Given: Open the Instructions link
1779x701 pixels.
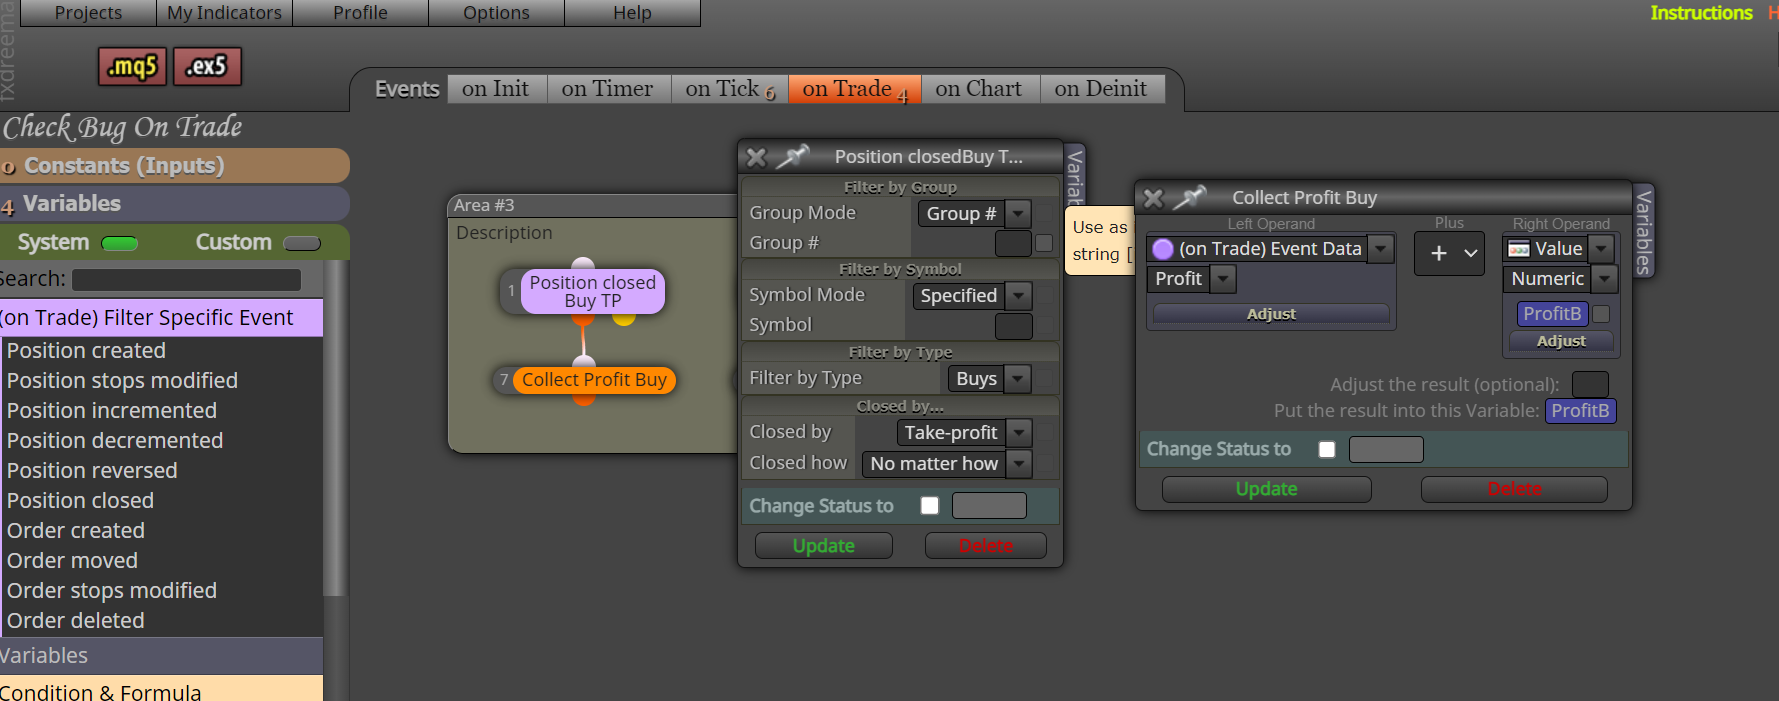Looking at the screenshot, I should [1701, 13].
